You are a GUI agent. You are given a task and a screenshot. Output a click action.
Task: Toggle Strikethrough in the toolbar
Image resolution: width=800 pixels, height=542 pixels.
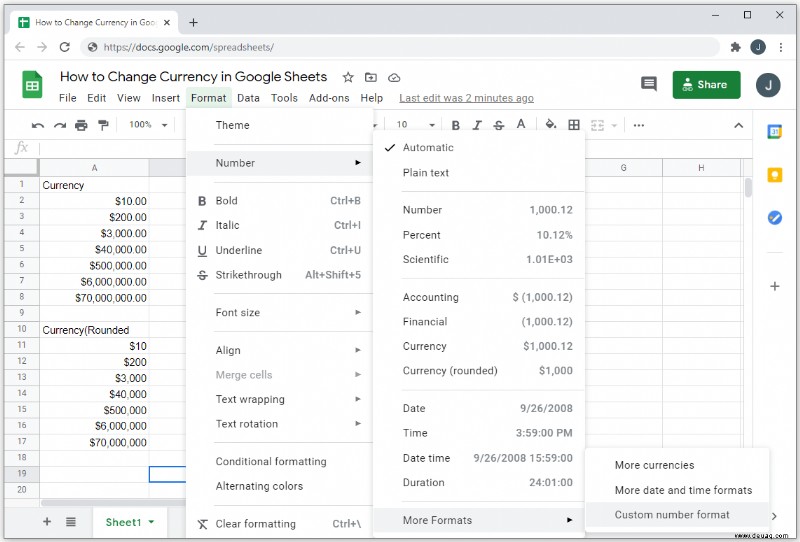[x=498, y=125]
